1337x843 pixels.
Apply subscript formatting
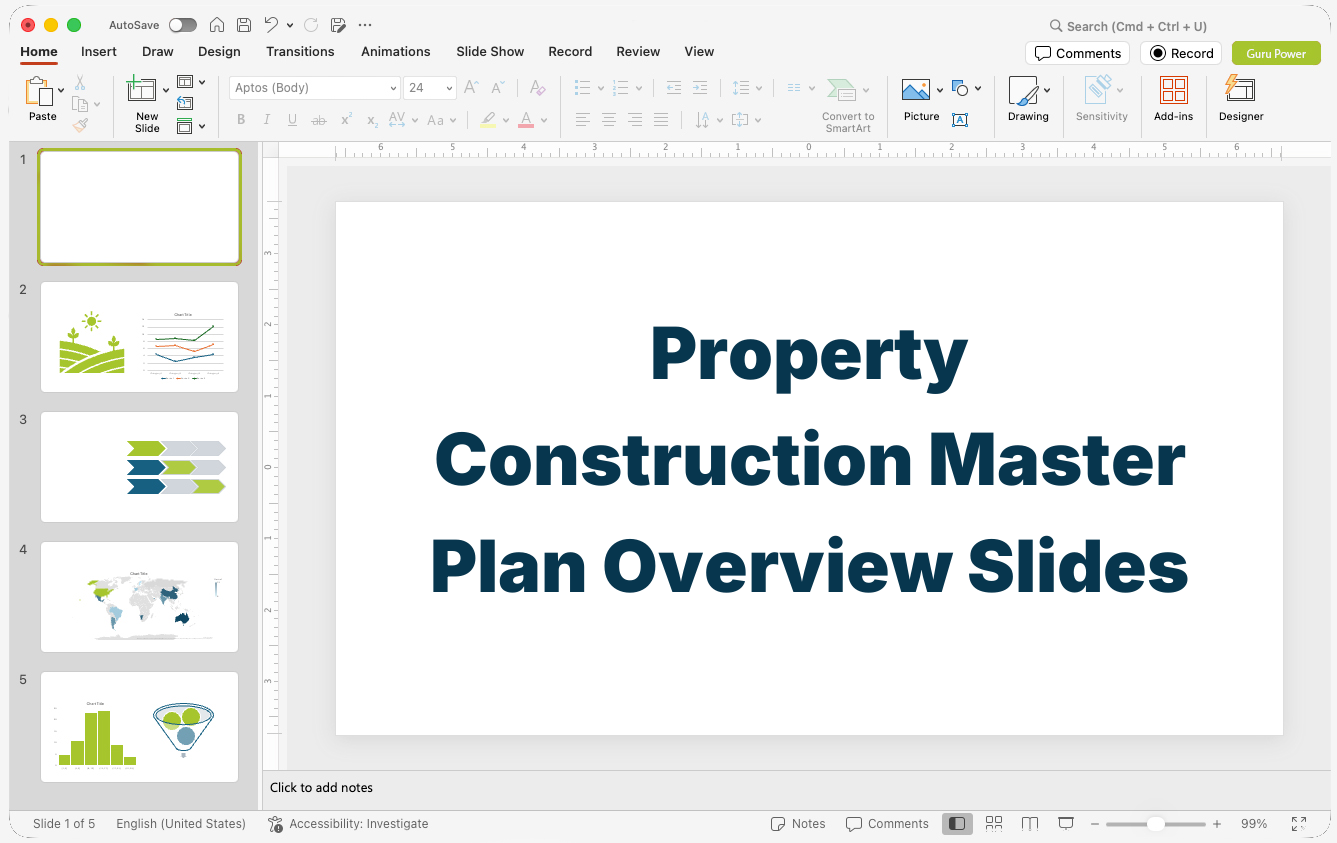372,120
